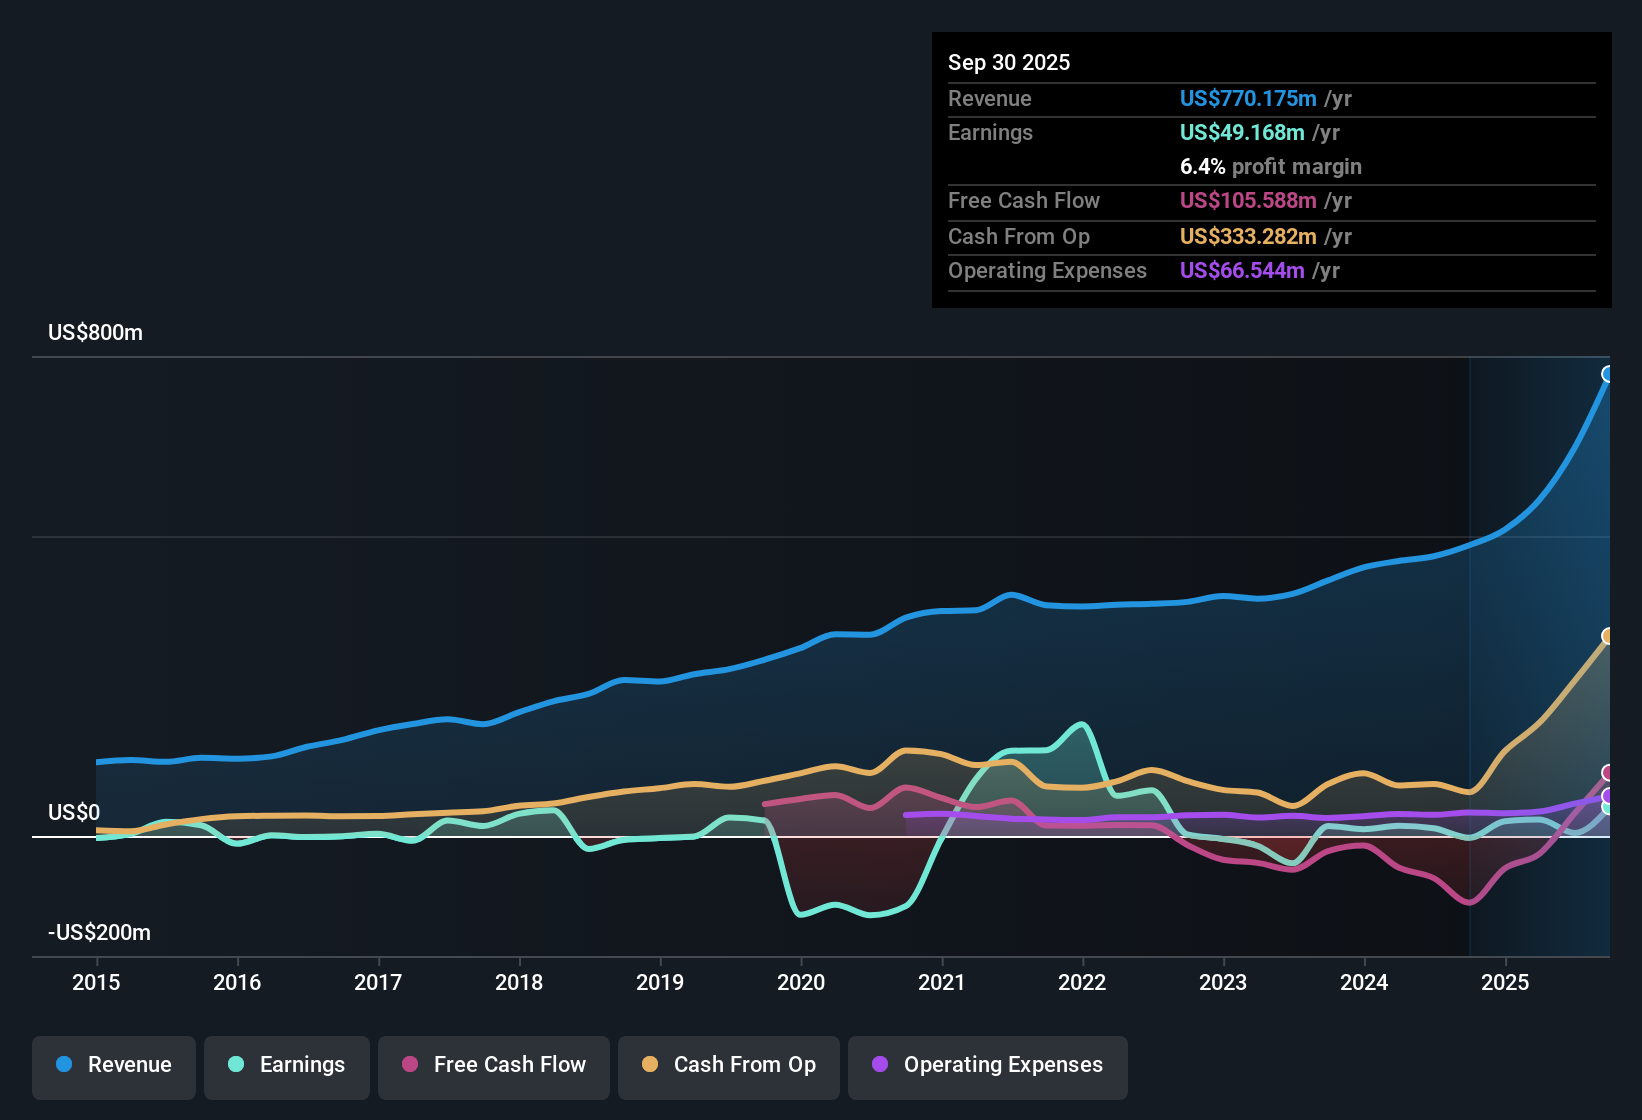
Task: Toggle the Earnings series visibility
Action: [x=286, y=1066]
